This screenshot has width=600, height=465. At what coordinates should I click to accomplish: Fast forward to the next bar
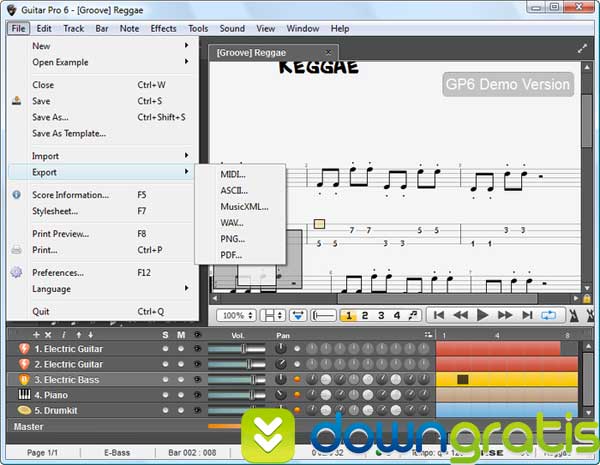pos(505,315)
